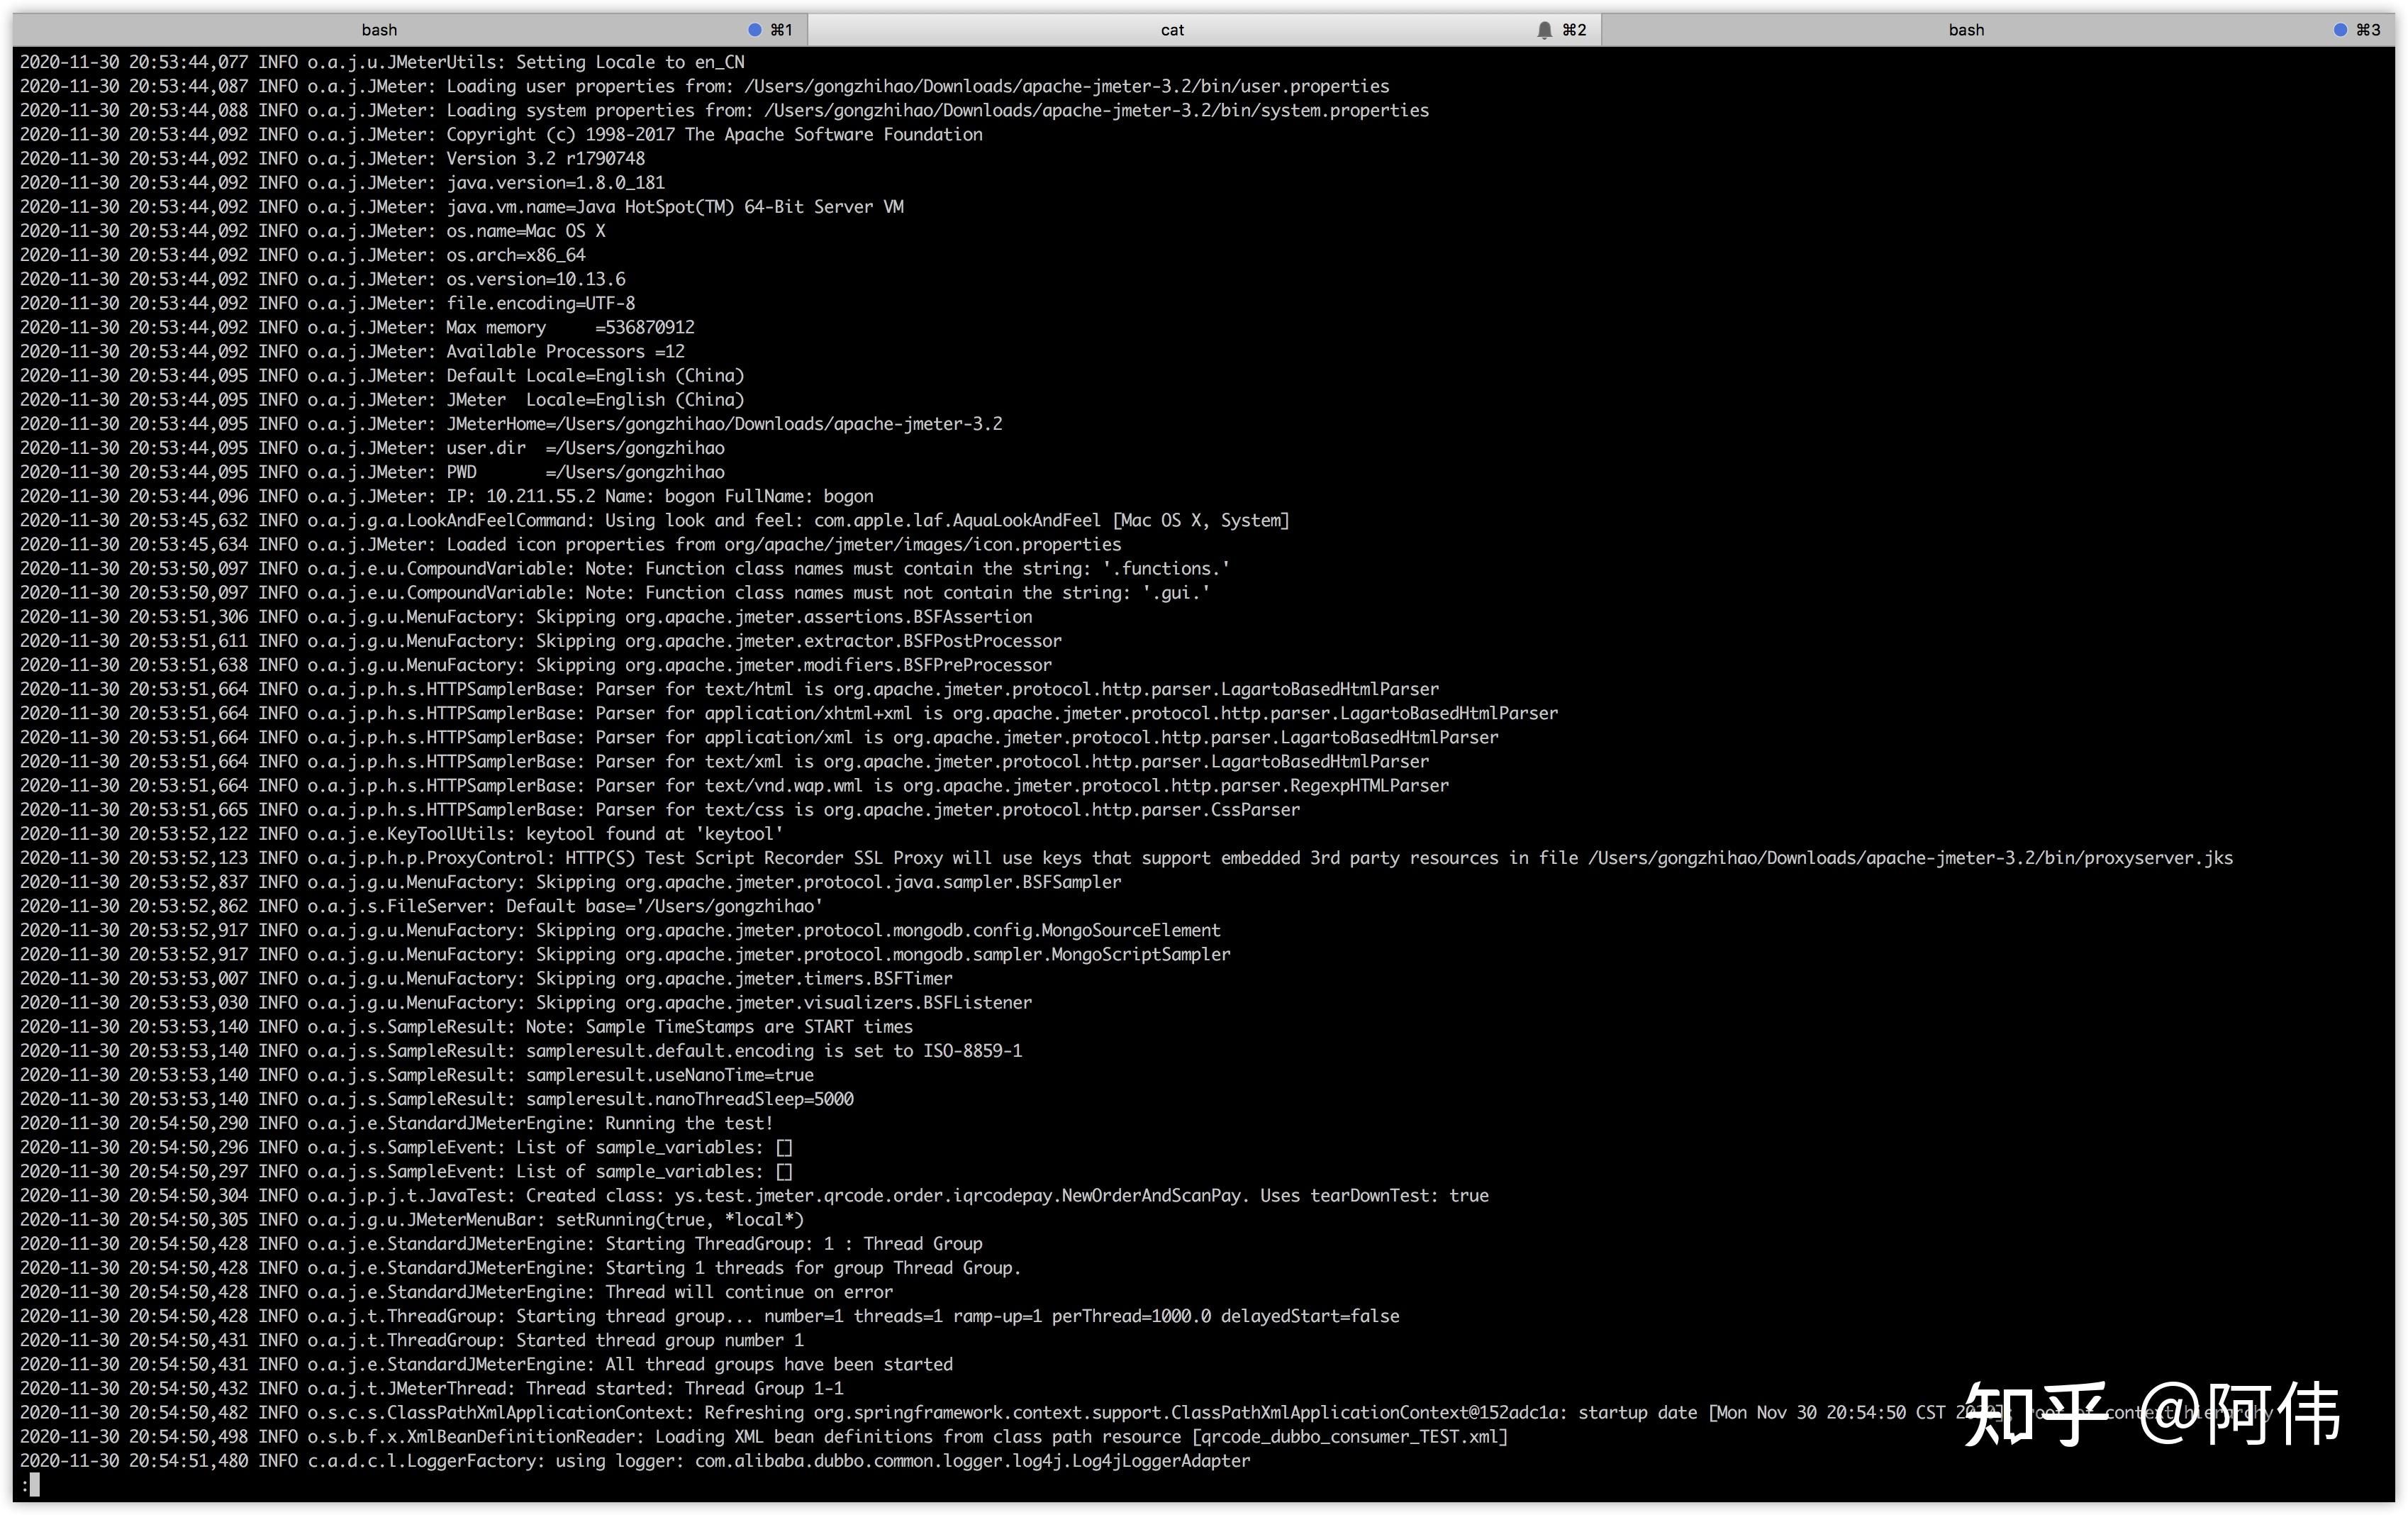Image resolution: width=2408 pixels, height=1515 pixels.
Task: Click 'Loading system properties from' log line
Action: pyautogui.click(x=725, y=110)
